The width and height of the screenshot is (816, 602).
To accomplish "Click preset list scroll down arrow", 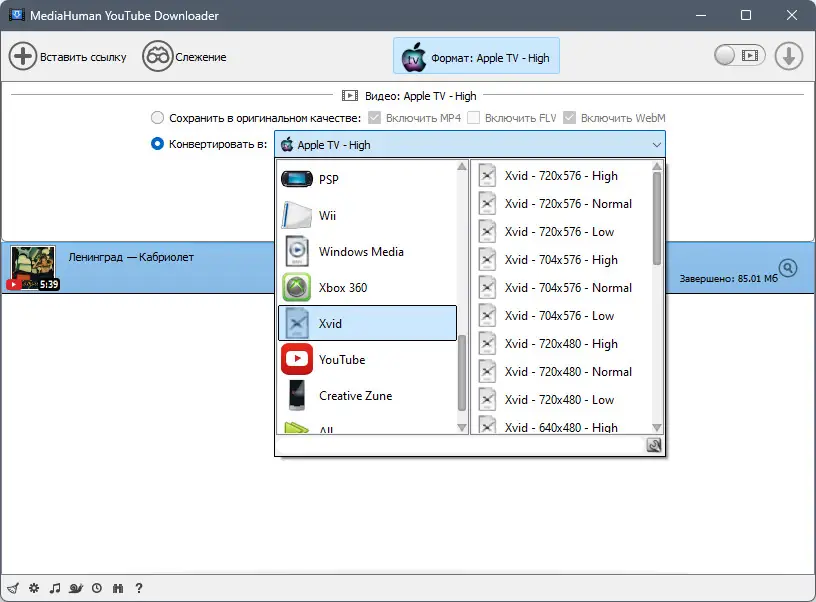I will pyautogui.click(x=657, y=428).
